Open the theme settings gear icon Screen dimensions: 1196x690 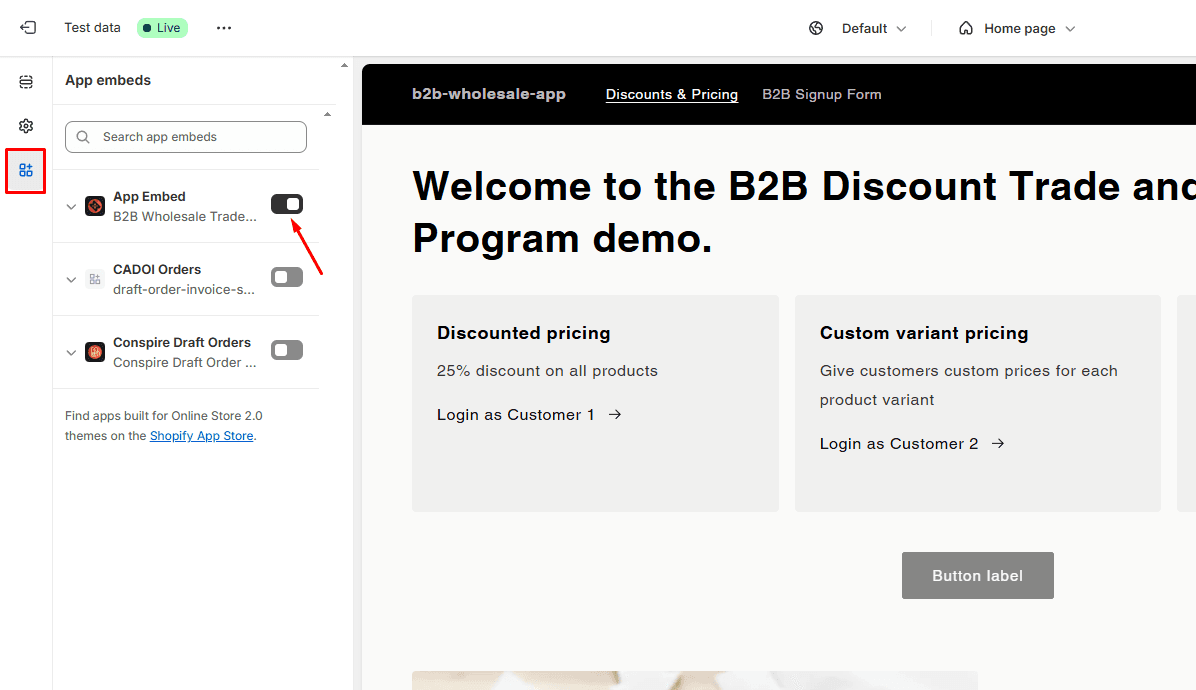point(26,126)
